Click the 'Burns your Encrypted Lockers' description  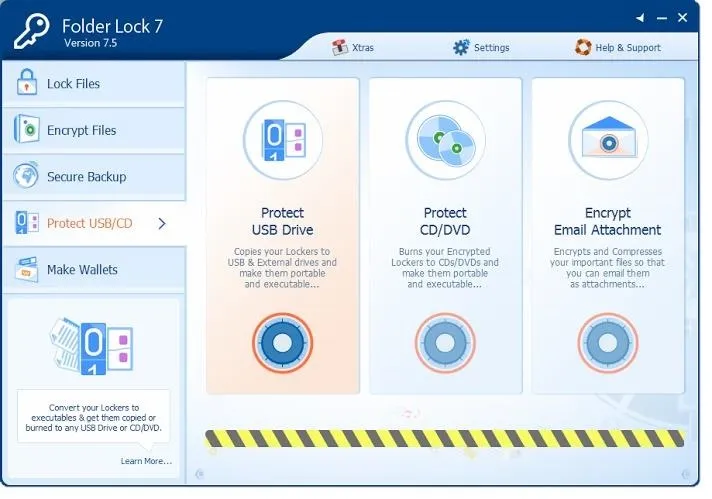click(x=445, y=268)
